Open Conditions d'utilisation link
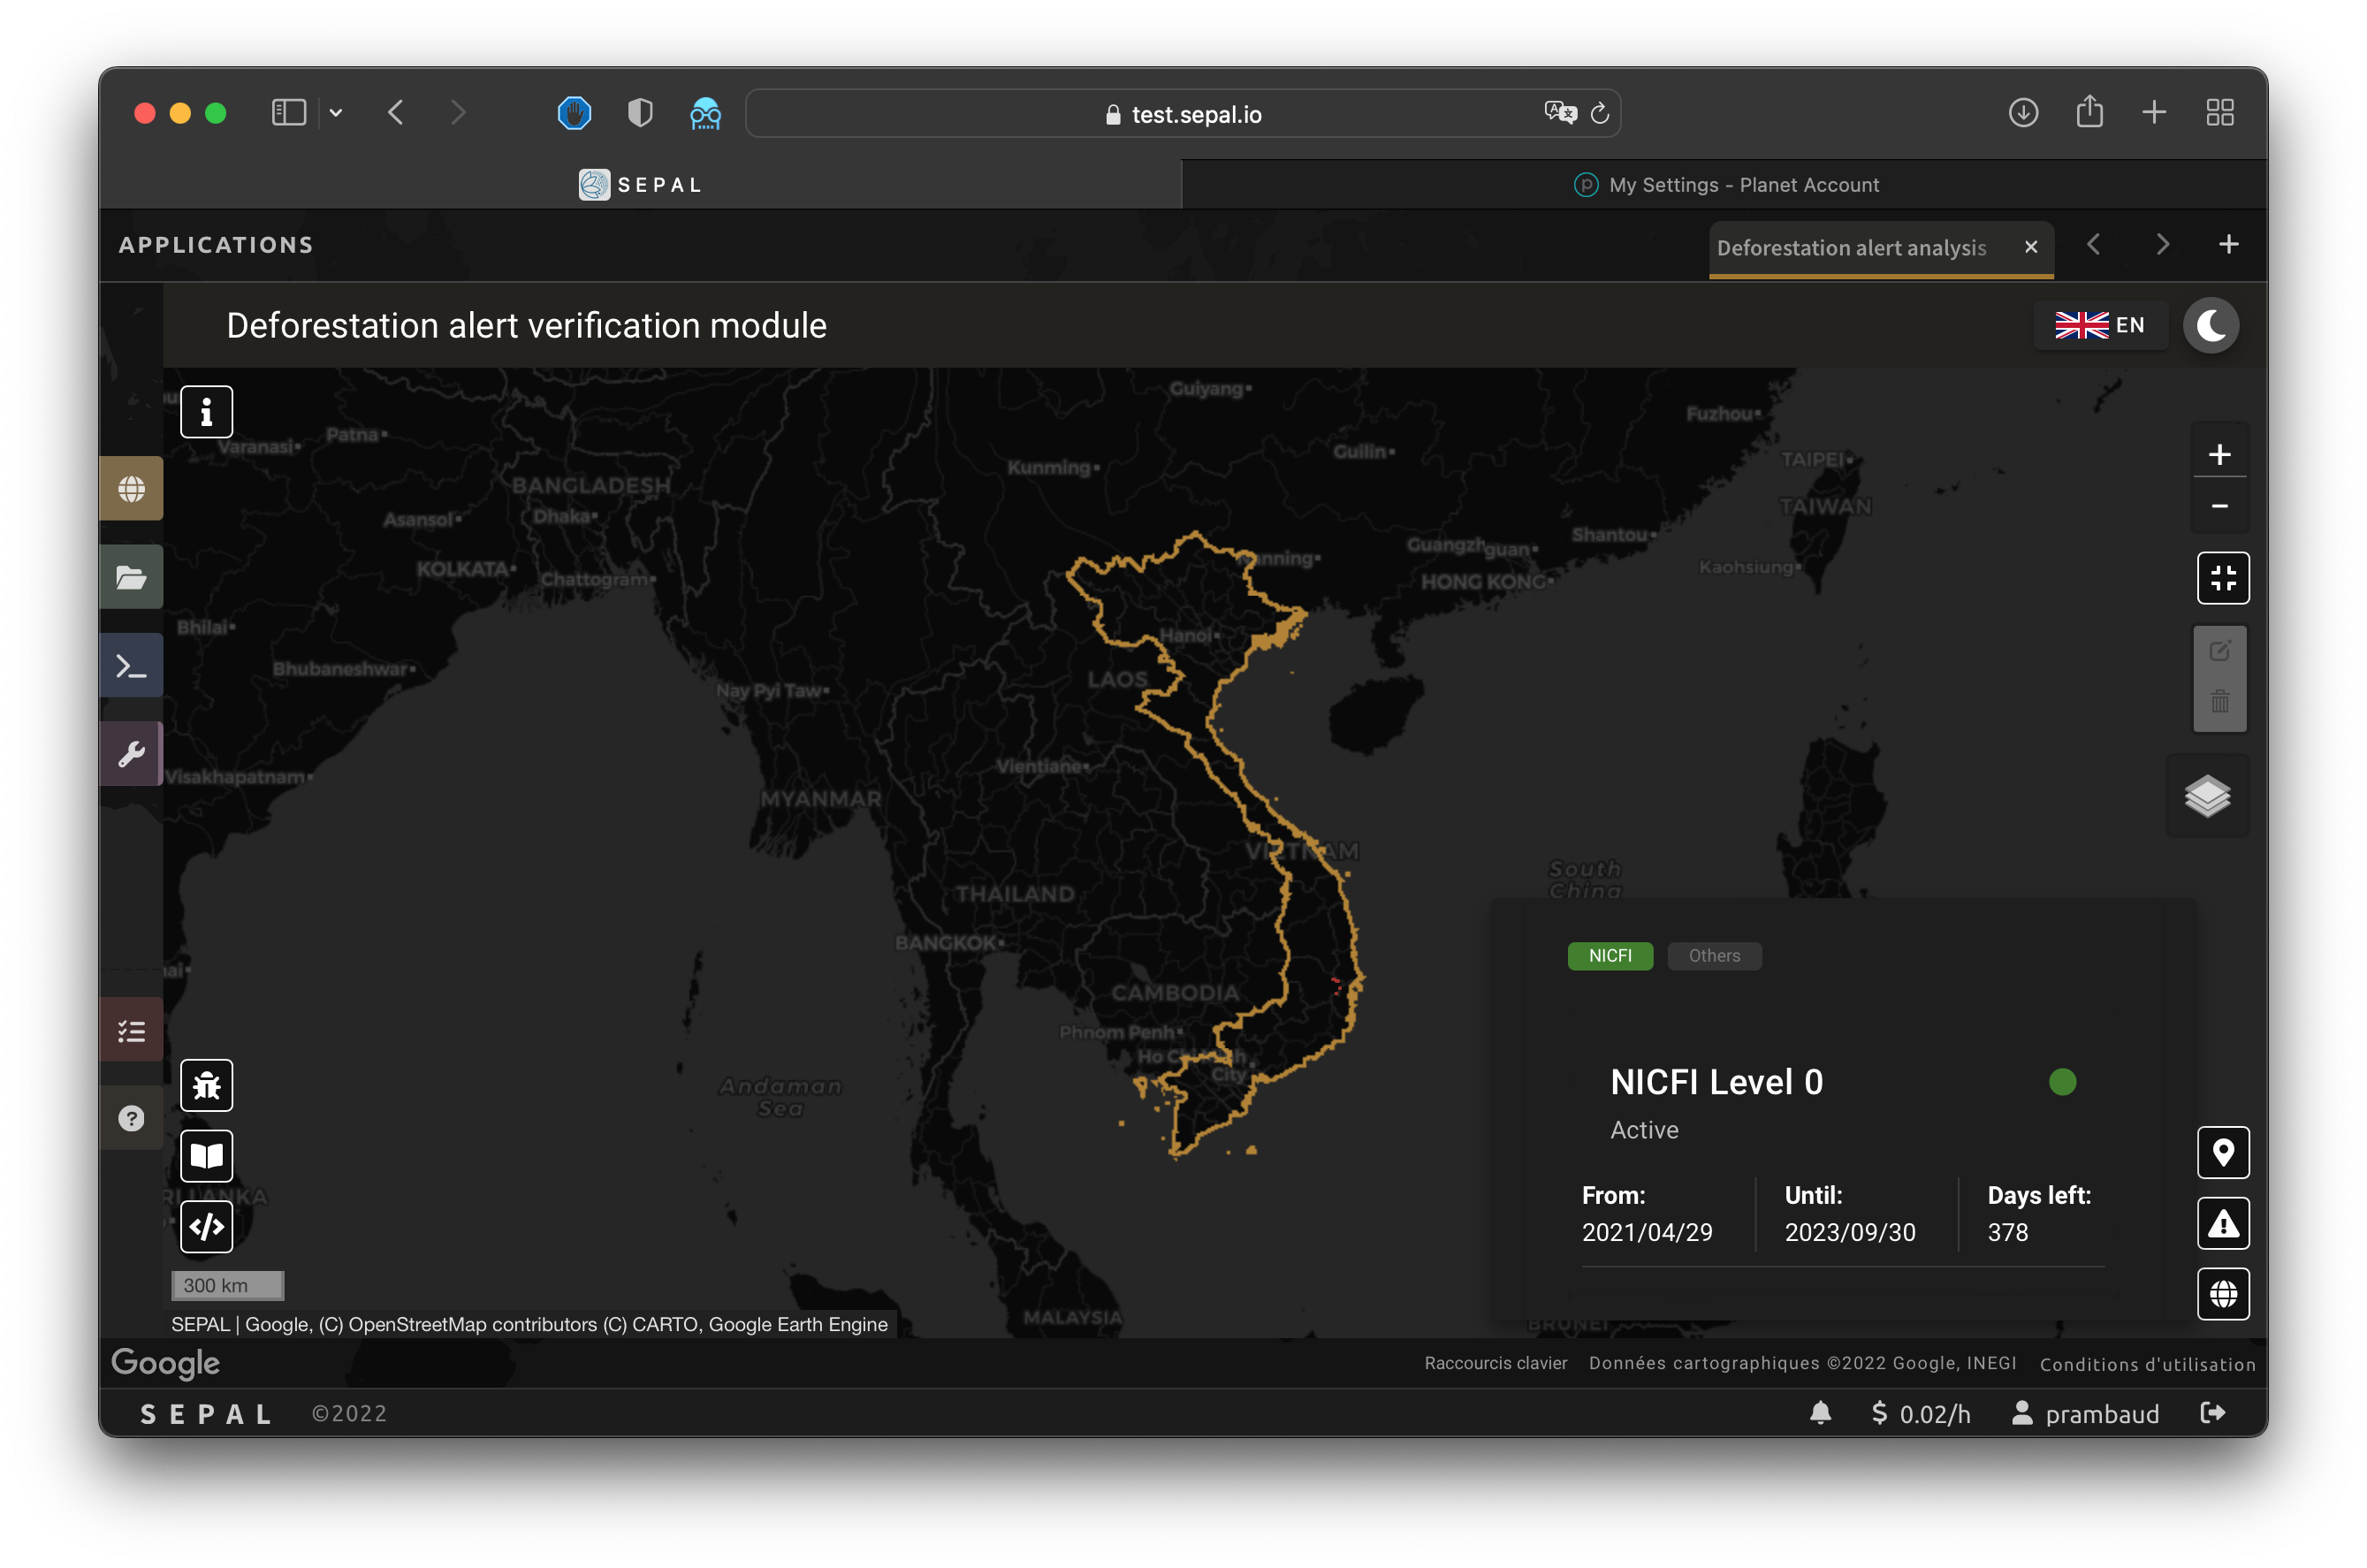Screen dimensions: 2367x1568 [2146, 1364]
